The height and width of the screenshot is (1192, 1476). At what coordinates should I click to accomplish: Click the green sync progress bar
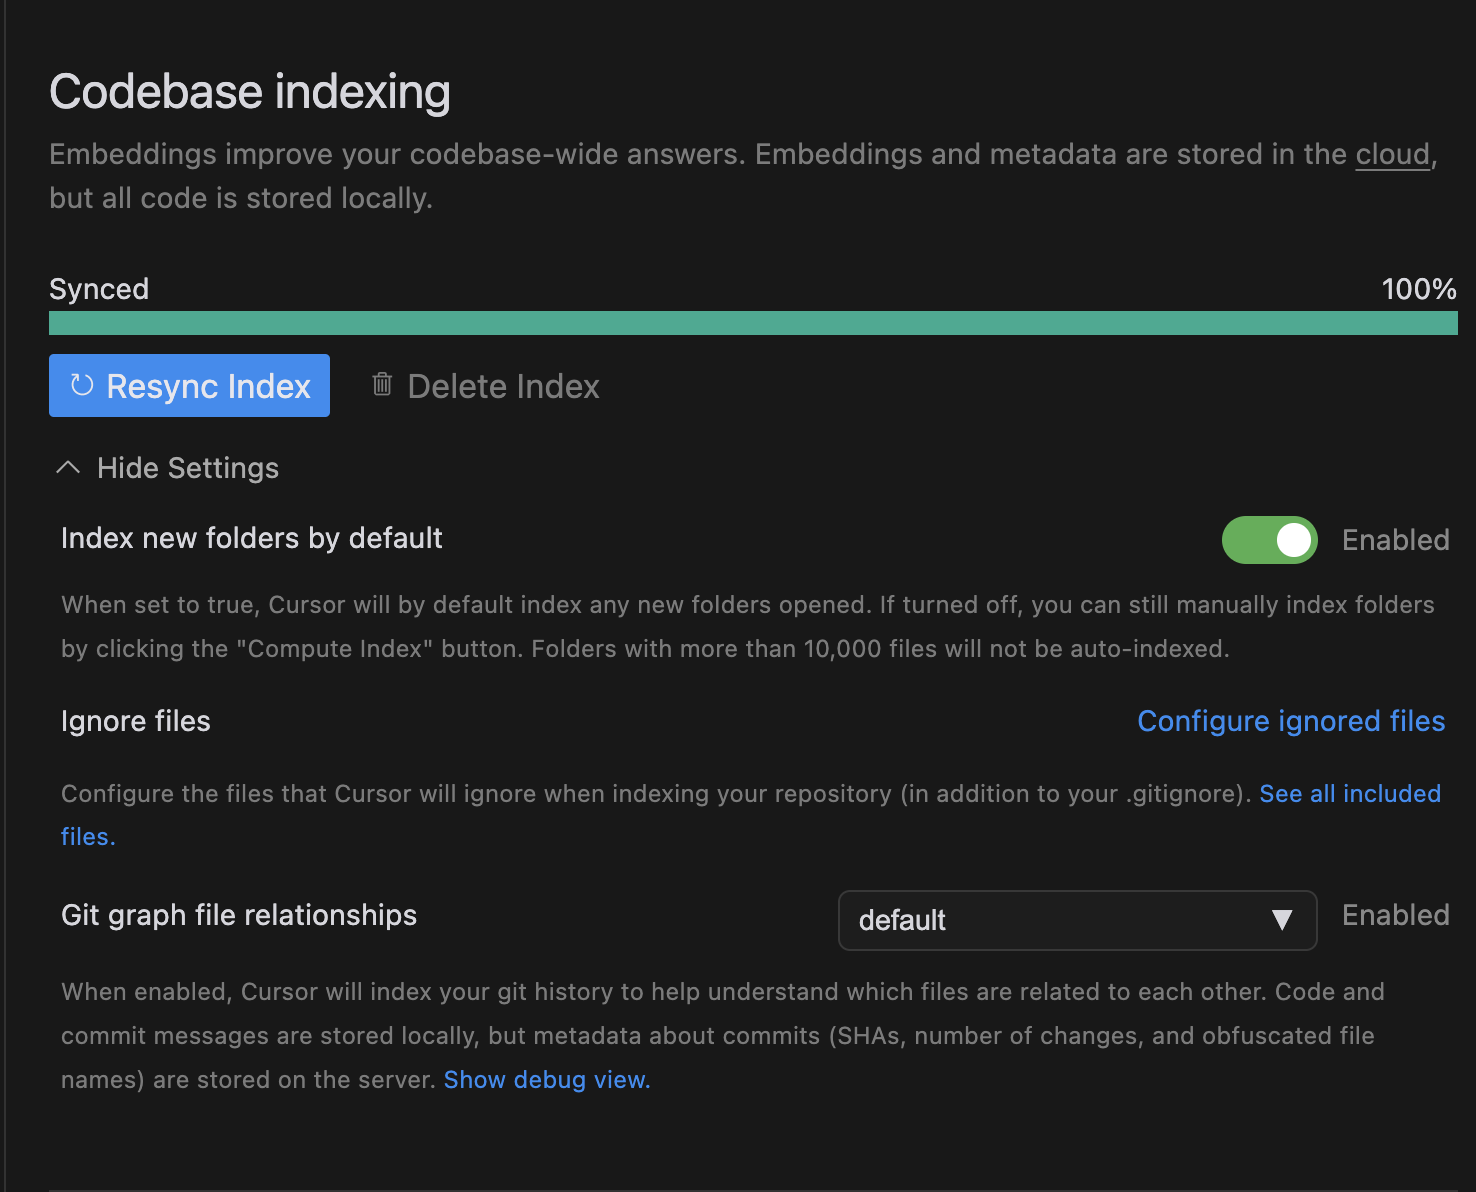753,323
